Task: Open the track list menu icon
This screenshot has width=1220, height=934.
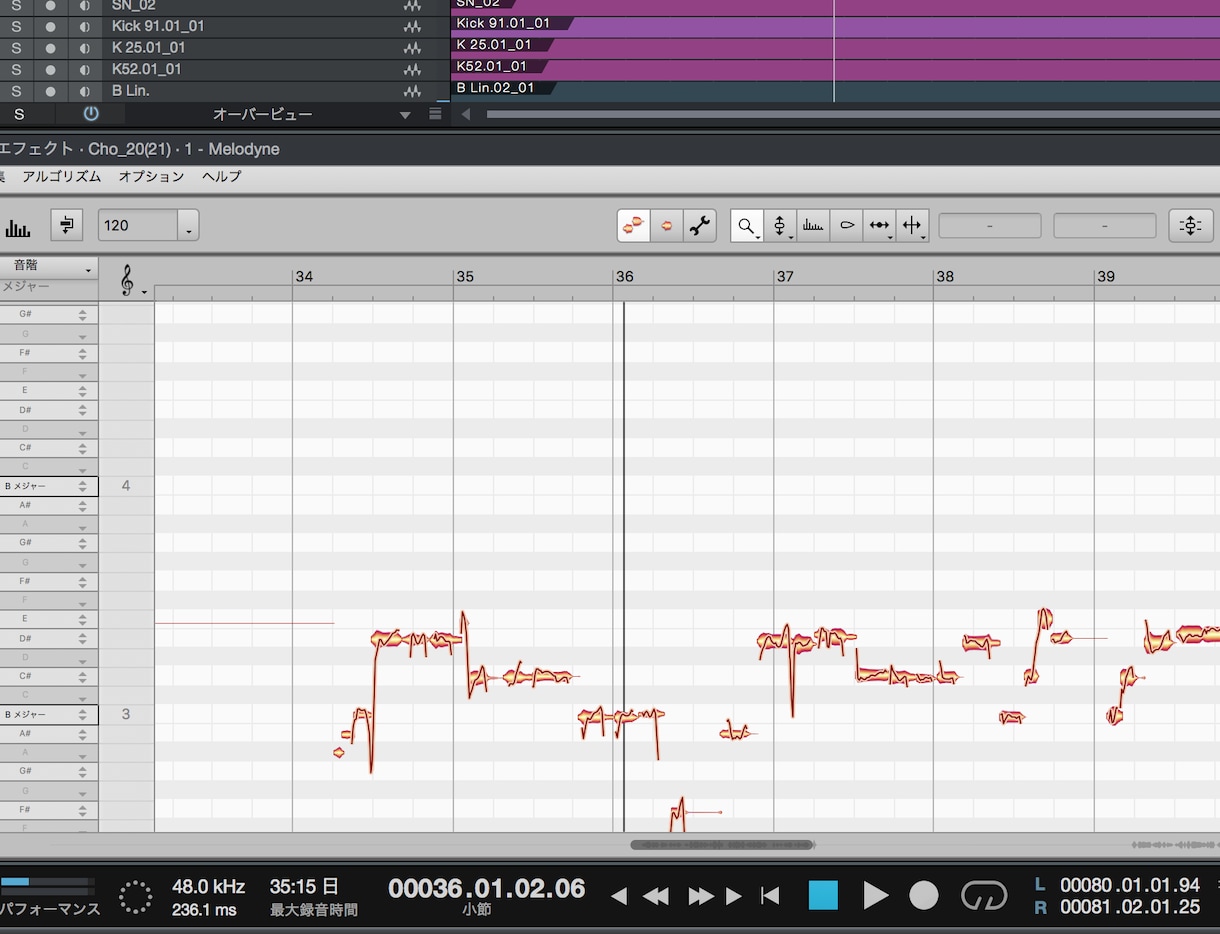Action: [435, 114]
